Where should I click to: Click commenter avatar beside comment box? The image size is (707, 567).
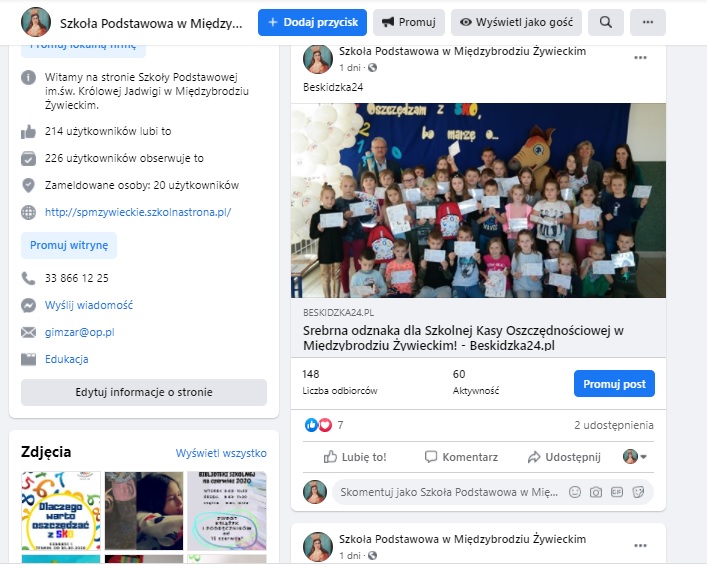point(315,492)
